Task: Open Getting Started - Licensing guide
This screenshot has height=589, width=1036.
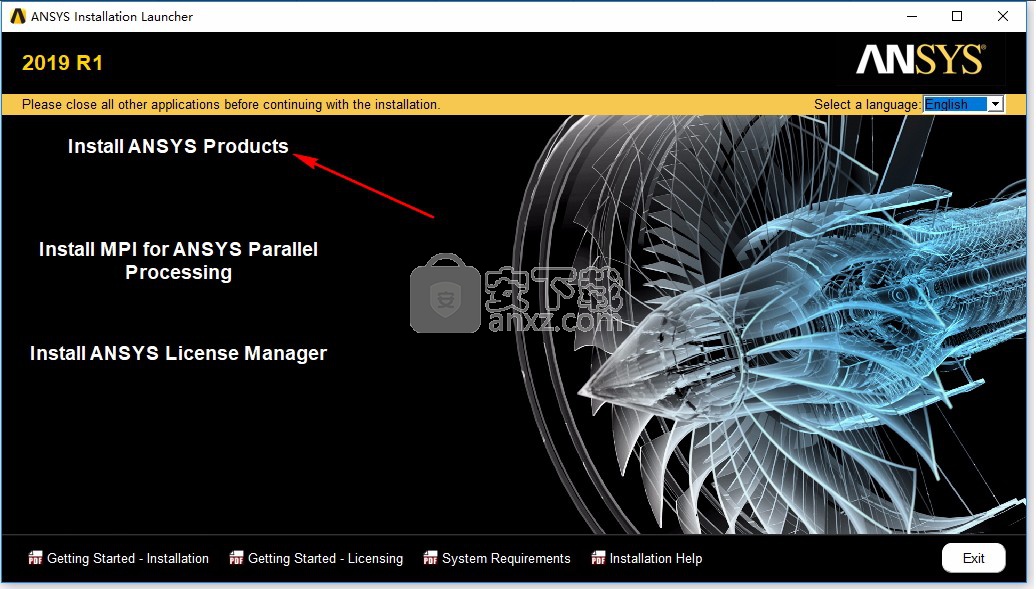Action: (325, 559)
